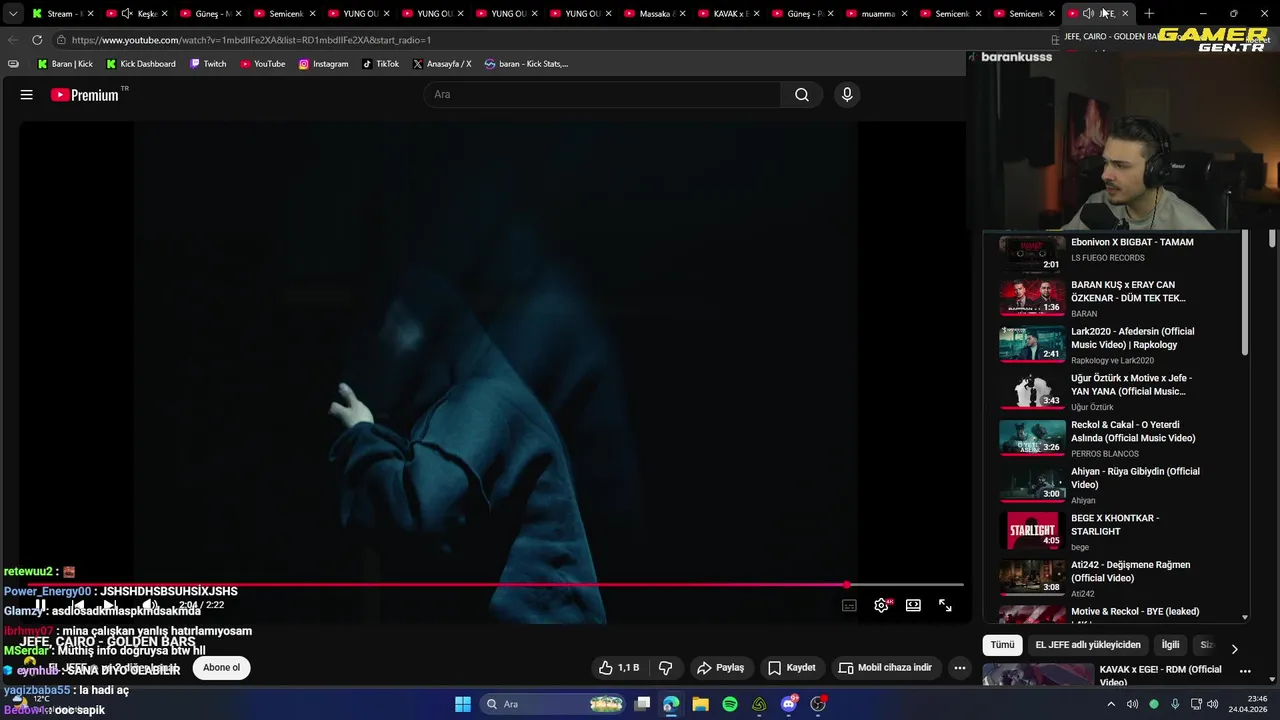The width and height of the screenshot is (1280, 720).
Task: Mute the player volume icon
Action: coord(148,605)
